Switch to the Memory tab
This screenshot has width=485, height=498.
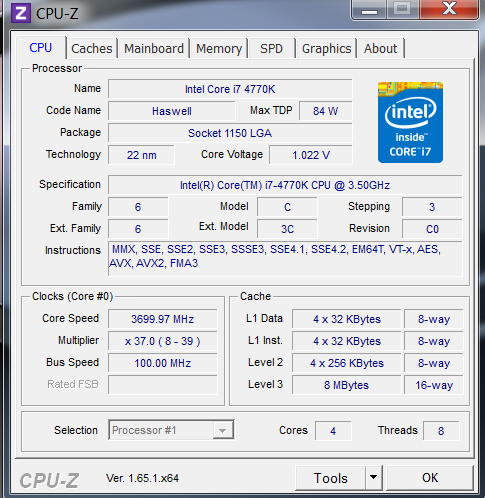219,49
